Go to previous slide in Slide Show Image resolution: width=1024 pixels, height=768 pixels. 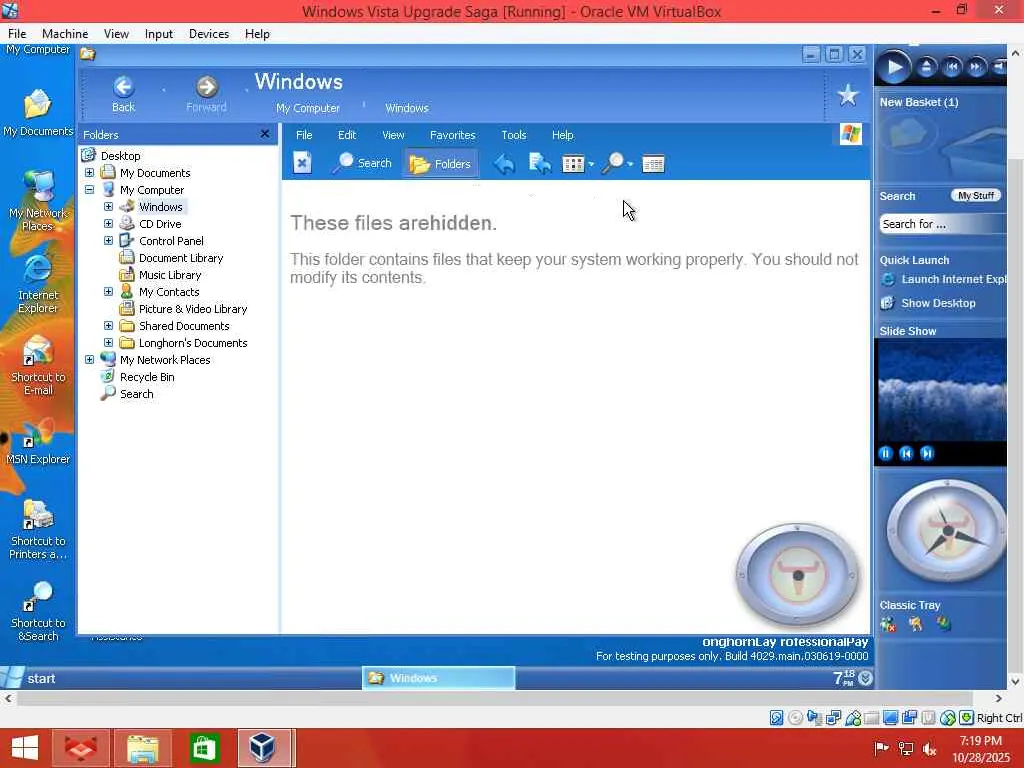[x=906, y=453]
